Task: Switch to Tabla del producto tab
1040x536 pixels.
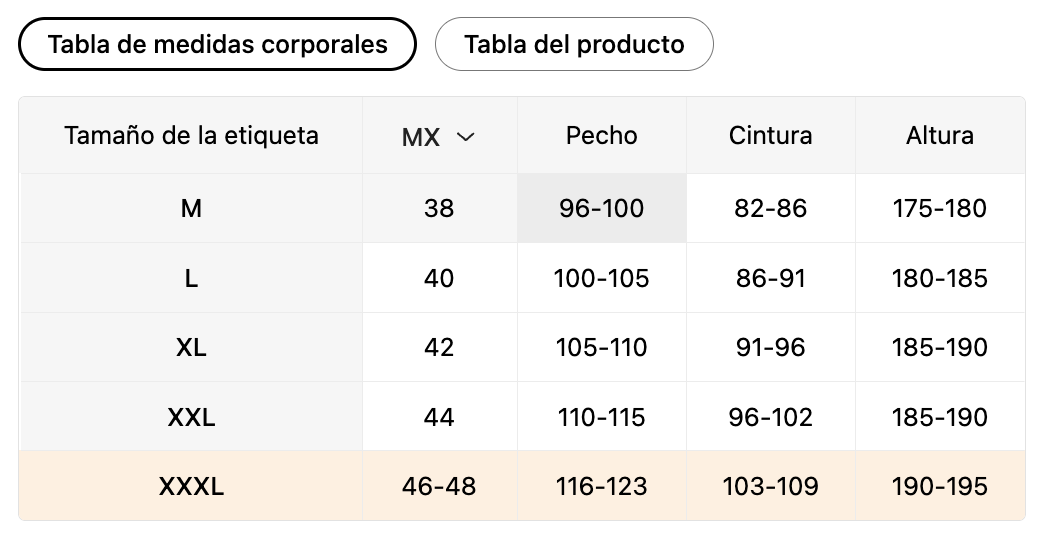Action: click(574, 44)
